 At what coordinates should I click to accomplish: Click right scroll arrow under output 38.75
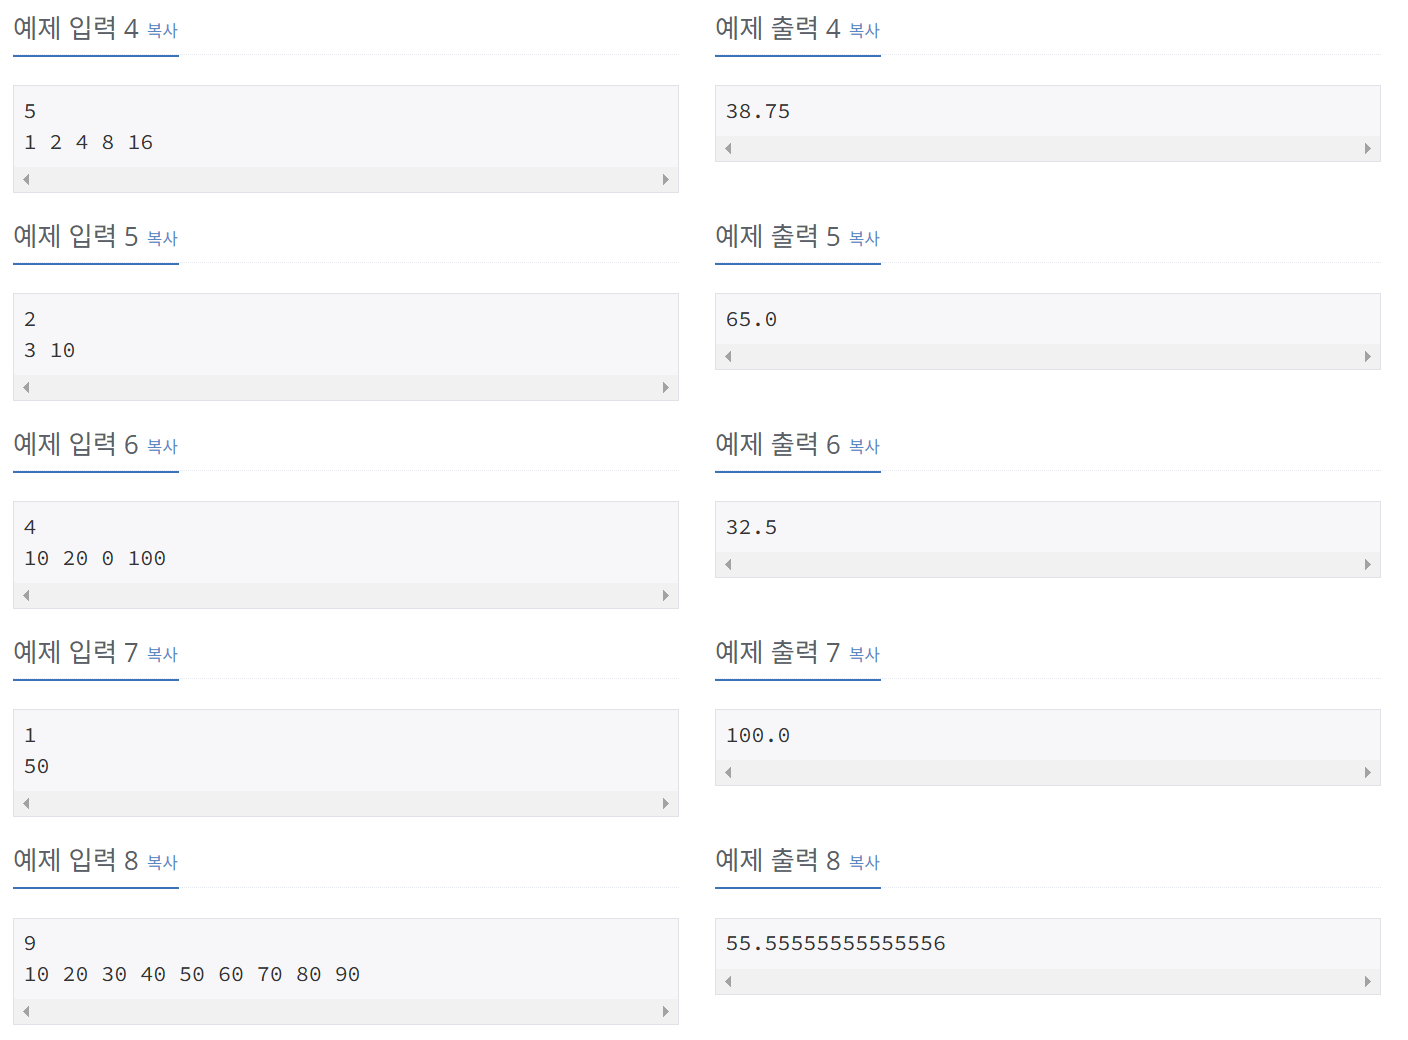1368,149
